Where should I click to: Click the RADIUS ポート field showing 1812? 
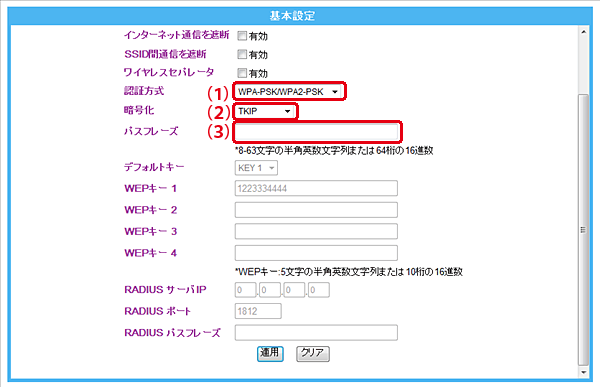[x=258, y=311]
